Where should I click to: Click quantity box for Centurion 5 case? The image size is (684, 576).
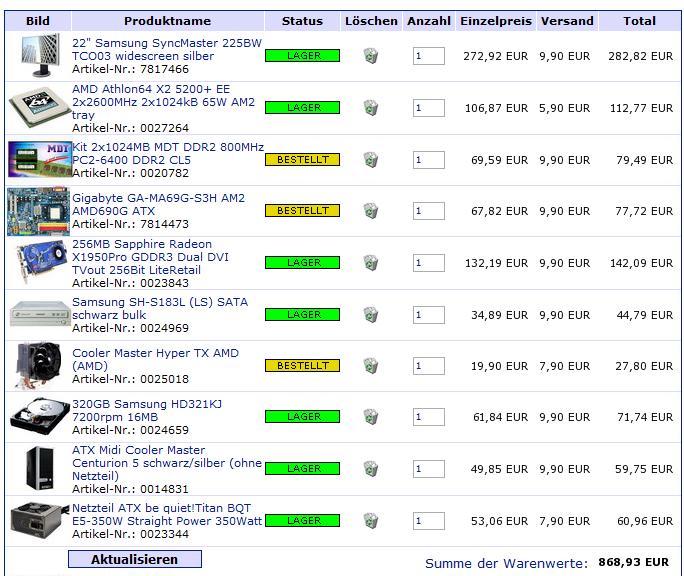tap(429, 469)
